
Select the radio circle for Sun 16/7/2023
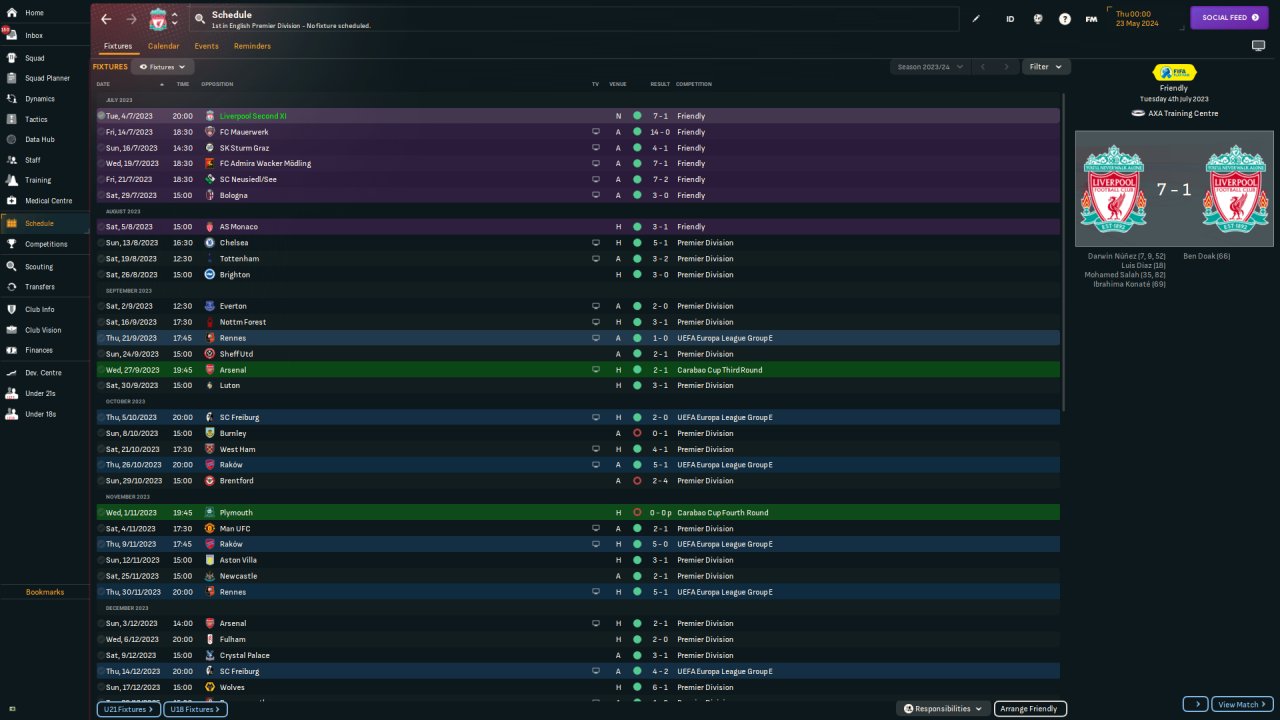coord(101,148)
